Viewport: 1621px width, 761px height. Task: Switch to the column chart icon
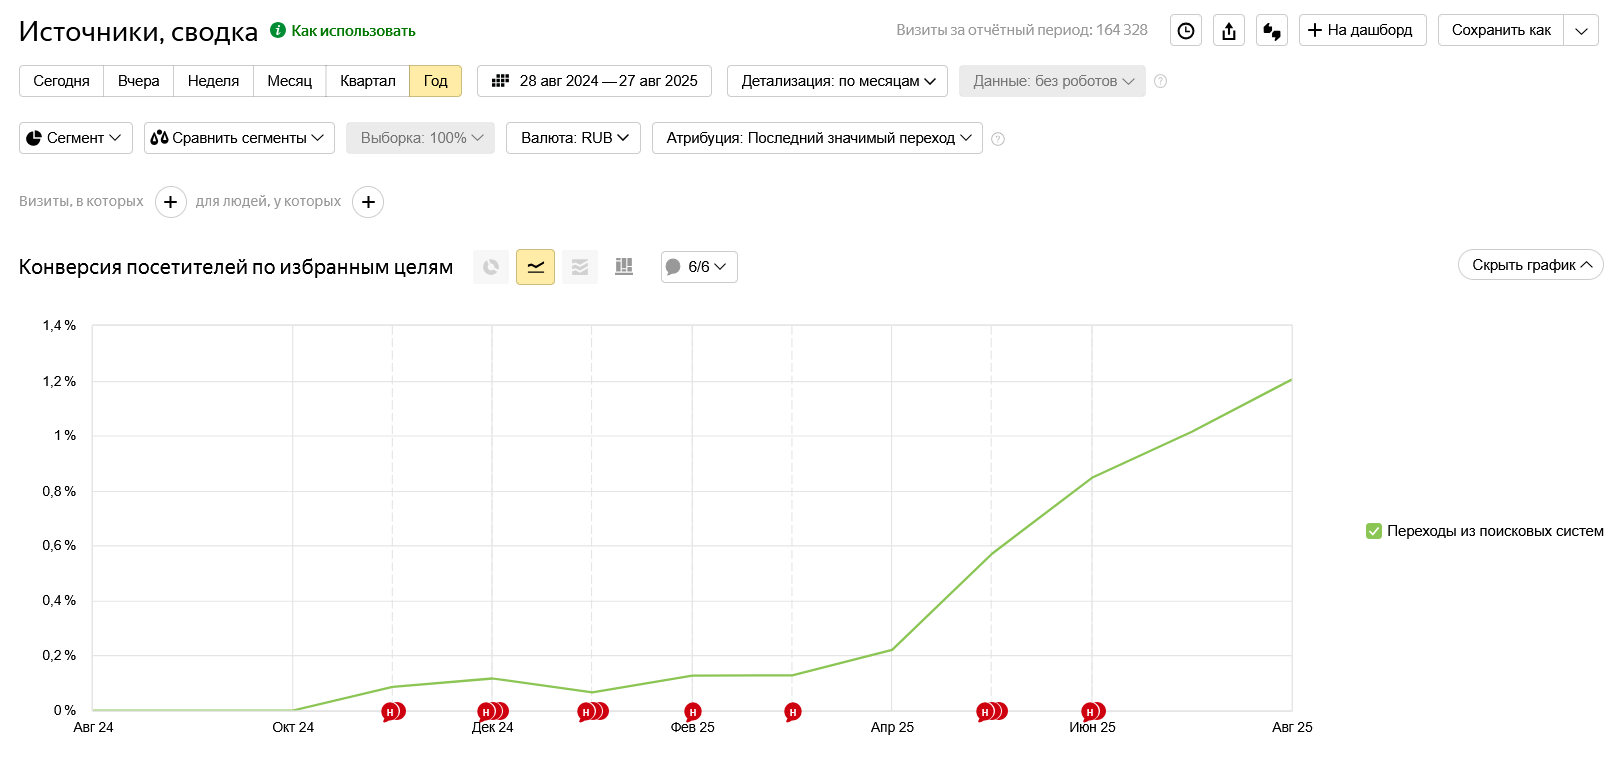coord(624,267)
